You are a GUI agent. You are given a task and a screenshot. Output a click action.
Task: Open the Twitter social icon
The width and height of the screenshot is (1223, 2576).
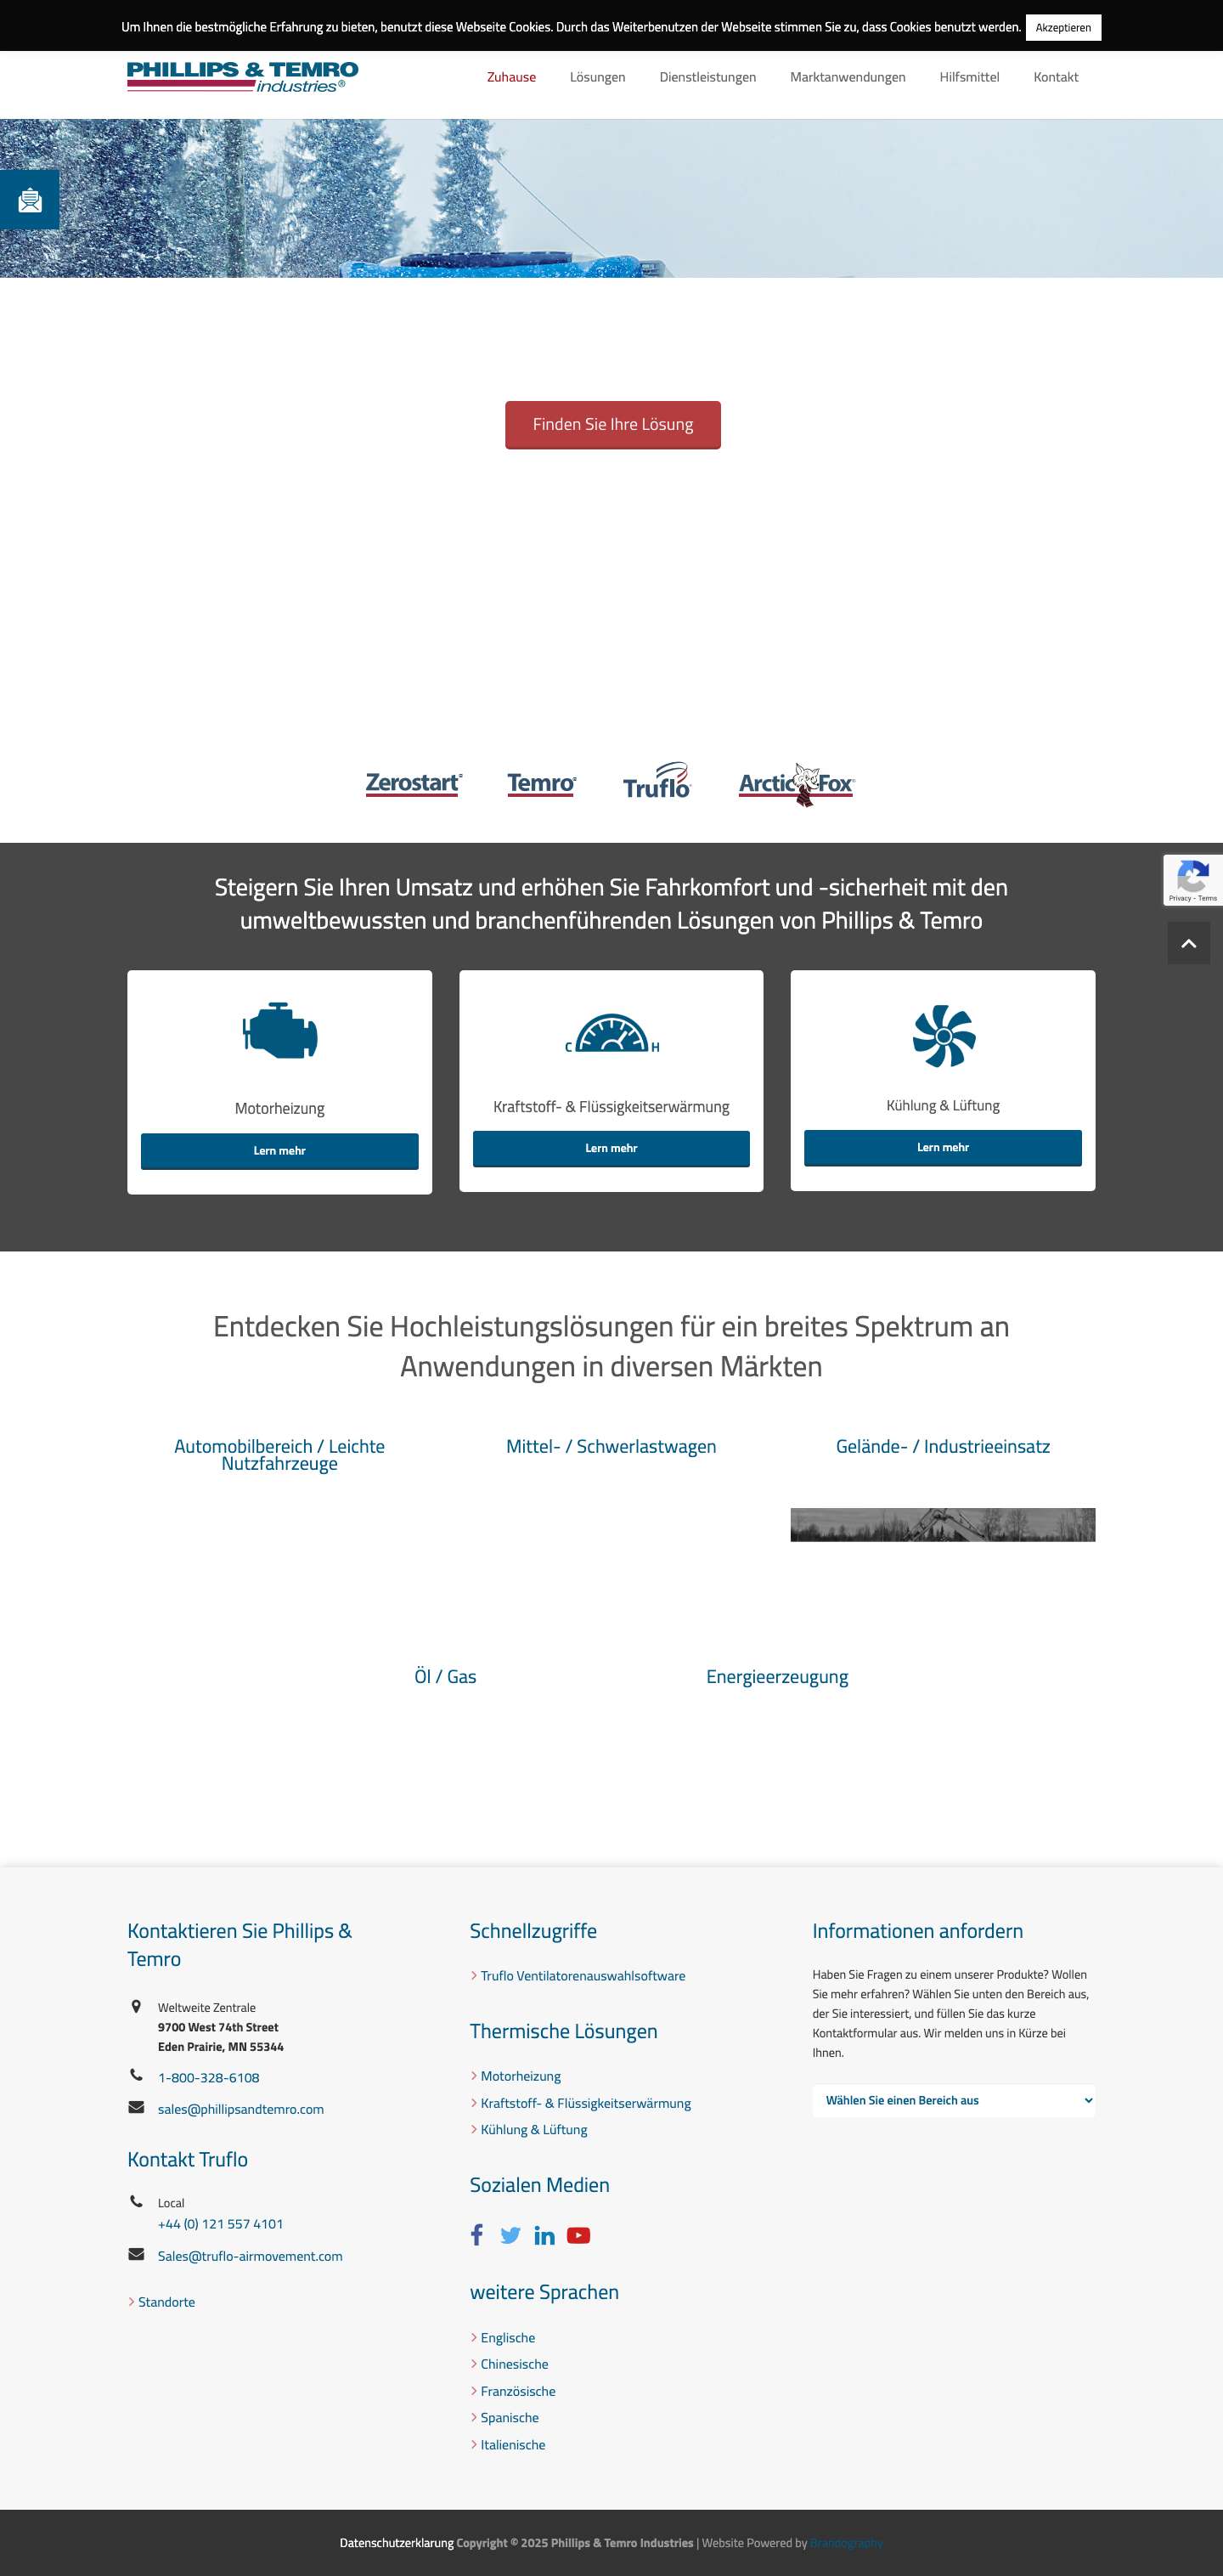[510, 2235]
